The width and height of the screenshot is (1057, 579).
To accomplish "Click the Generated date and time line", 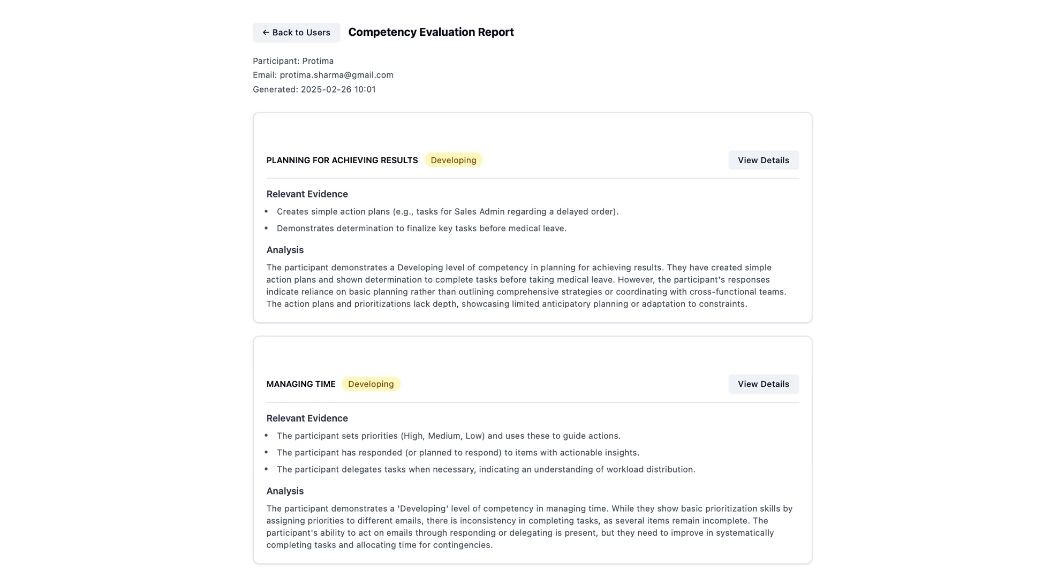I will coord(314,89).
